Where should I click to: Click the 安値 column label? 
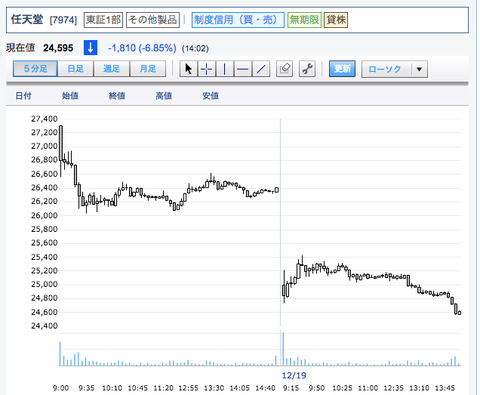[210, 96]
